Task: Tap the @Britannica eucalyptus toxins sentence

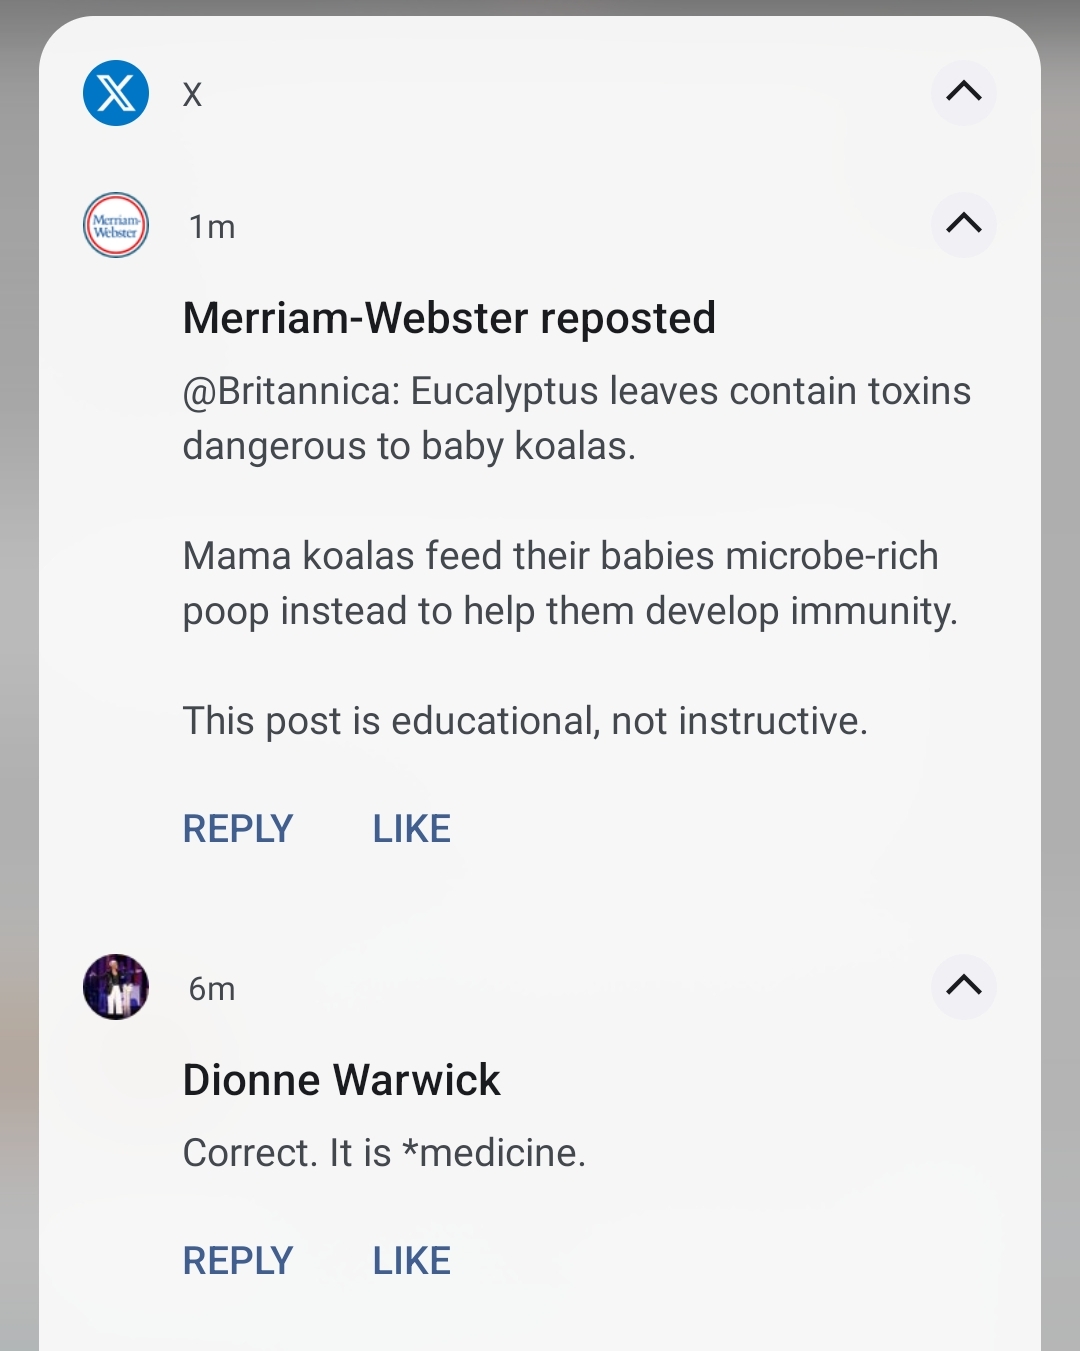Action: tap(576, 418)
